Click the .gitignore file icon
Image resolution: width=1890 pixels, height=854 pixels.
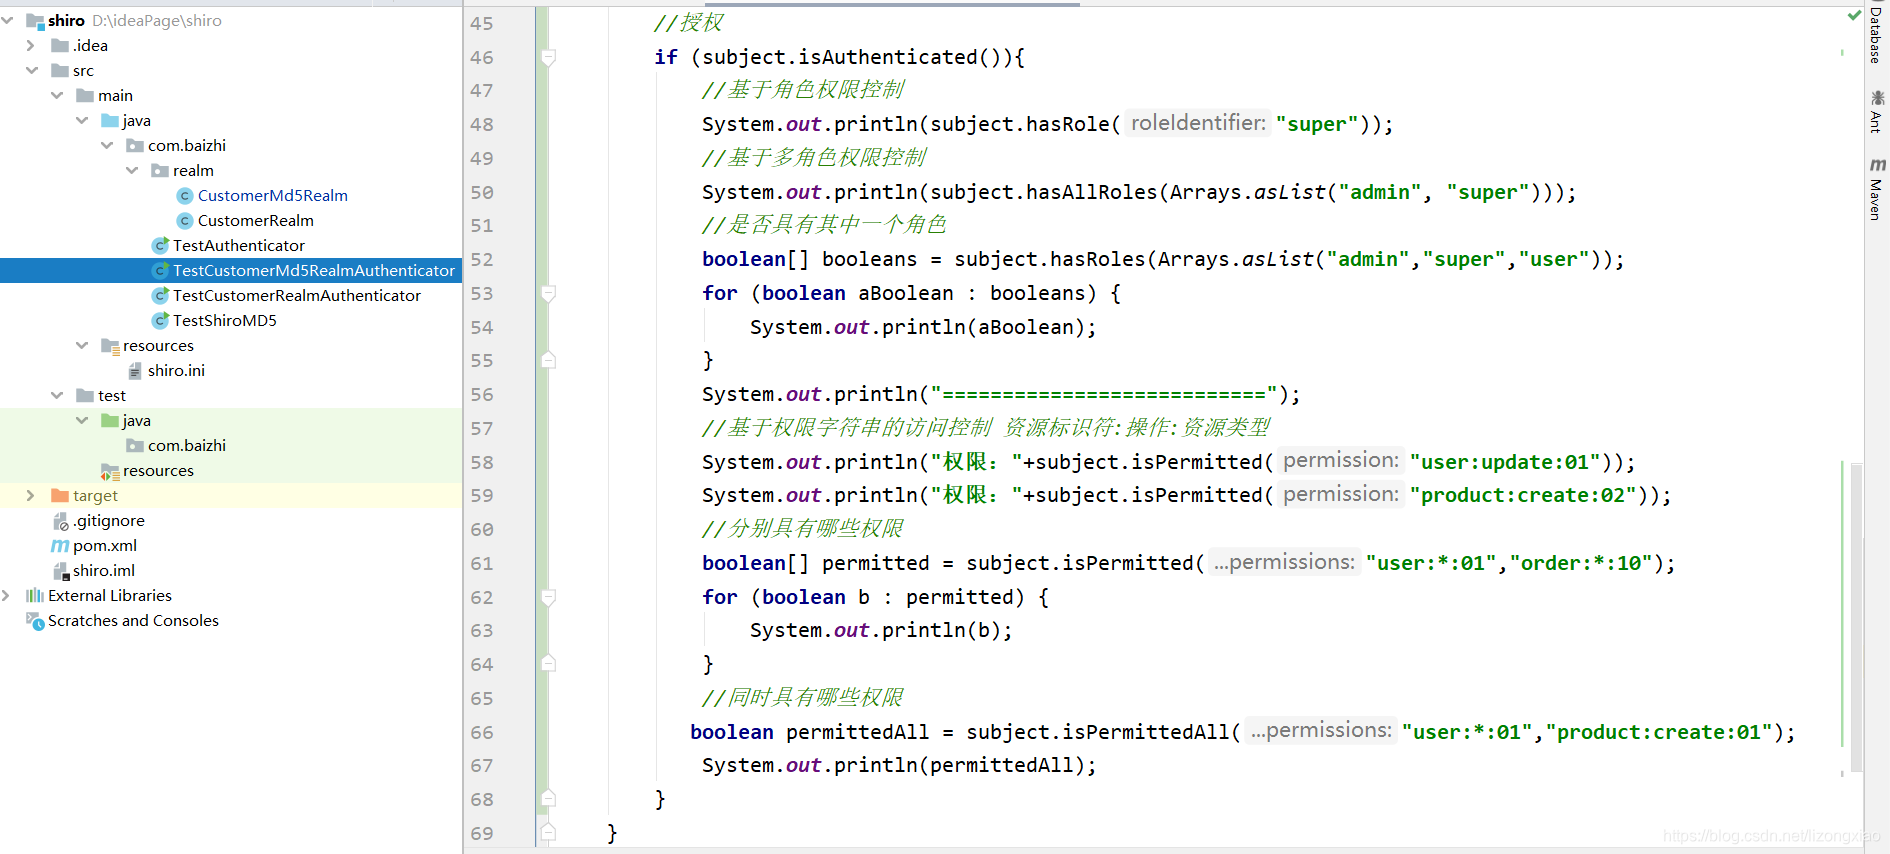pyautogui.click(x=60, y=520)
